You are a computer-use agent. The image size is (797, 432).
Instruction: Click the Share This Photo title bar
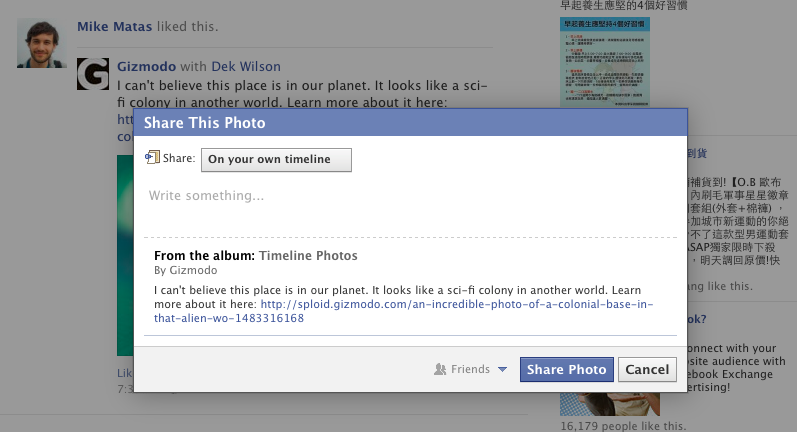[x=410, y=122]
